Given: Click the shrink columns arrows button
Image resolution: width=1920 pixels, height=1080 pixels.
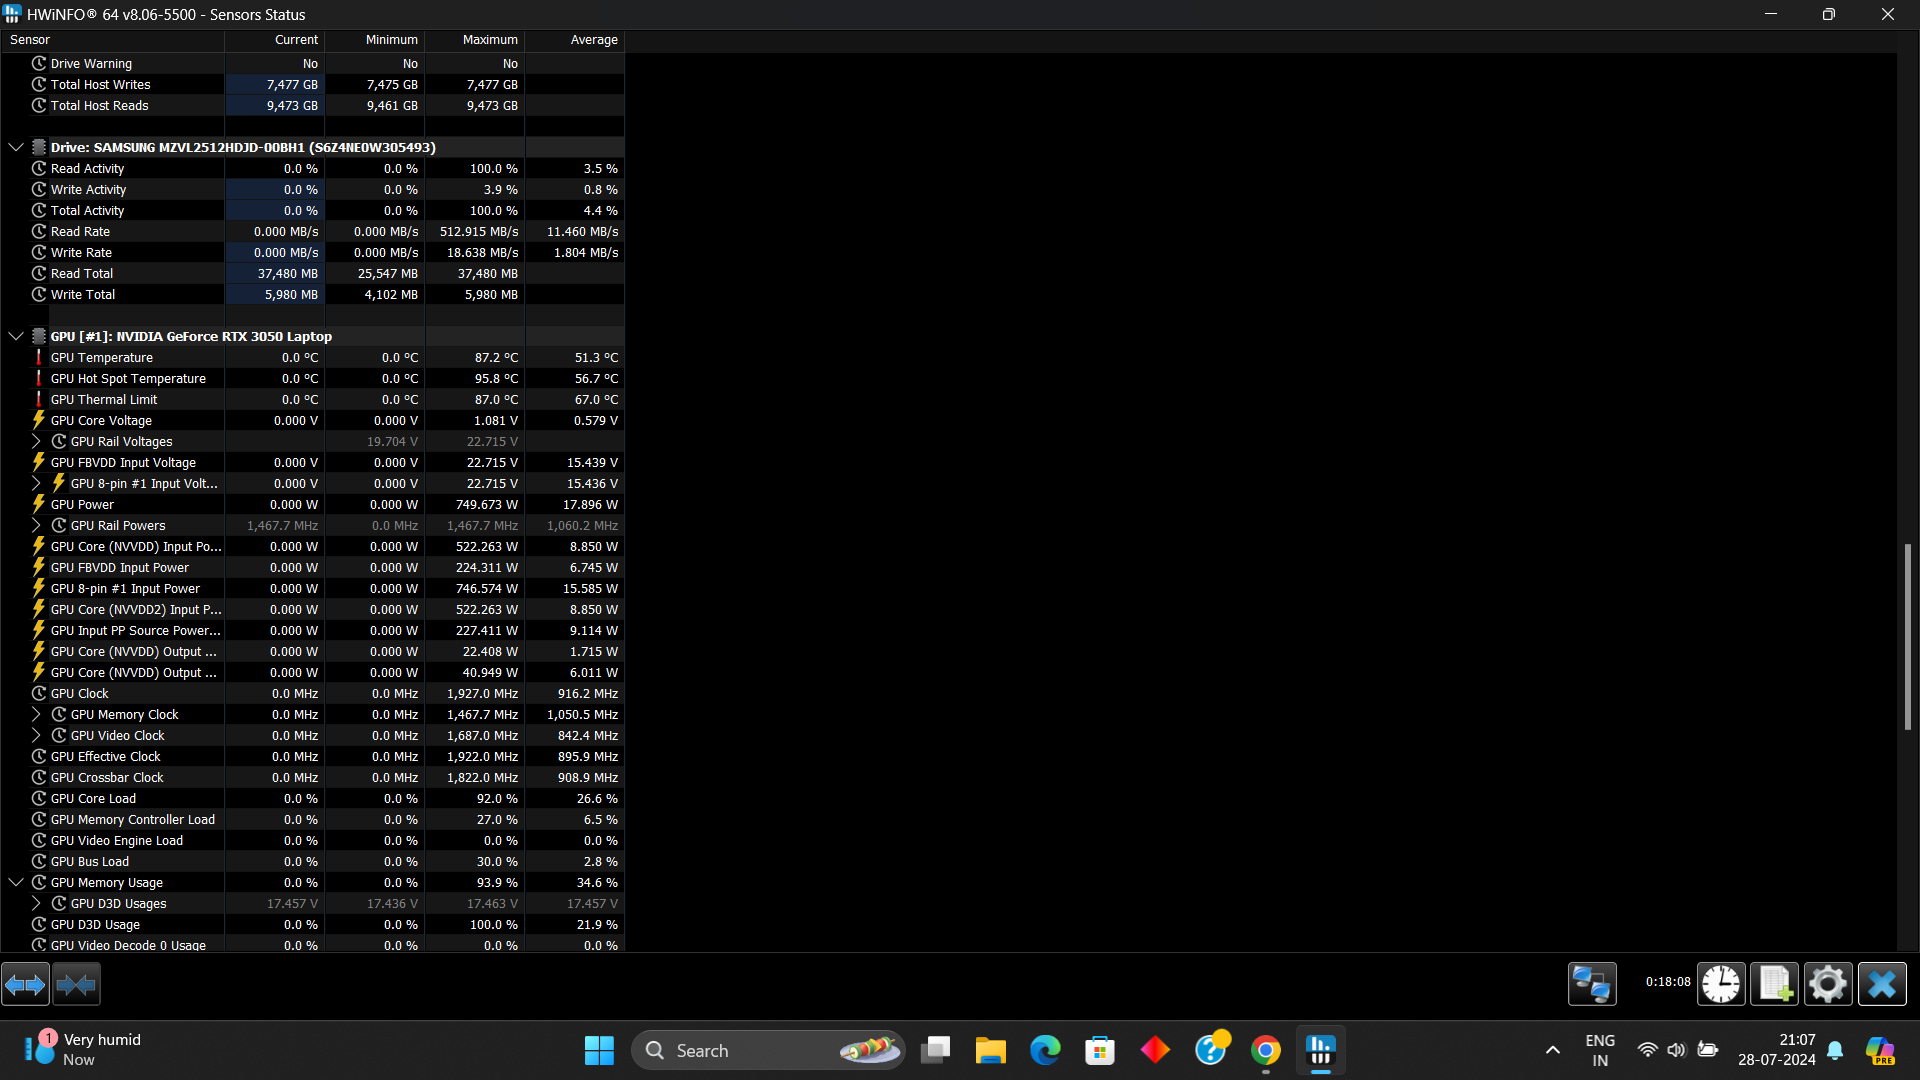Looking at the screenshot, I should click(76, 985).
